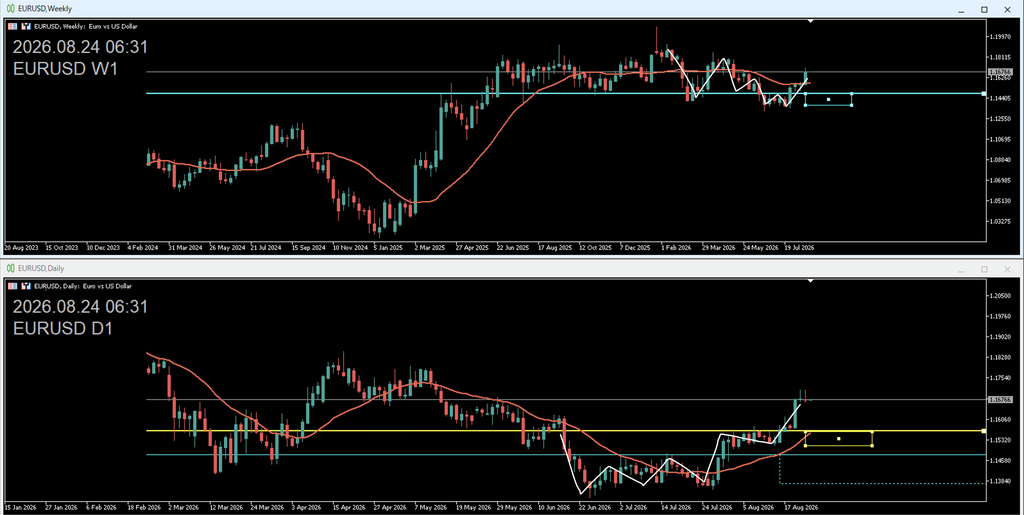Activate the EURUSD,Daily window title bar
The width and height of the screenshot is (1024, 515).
pos(512,268)
